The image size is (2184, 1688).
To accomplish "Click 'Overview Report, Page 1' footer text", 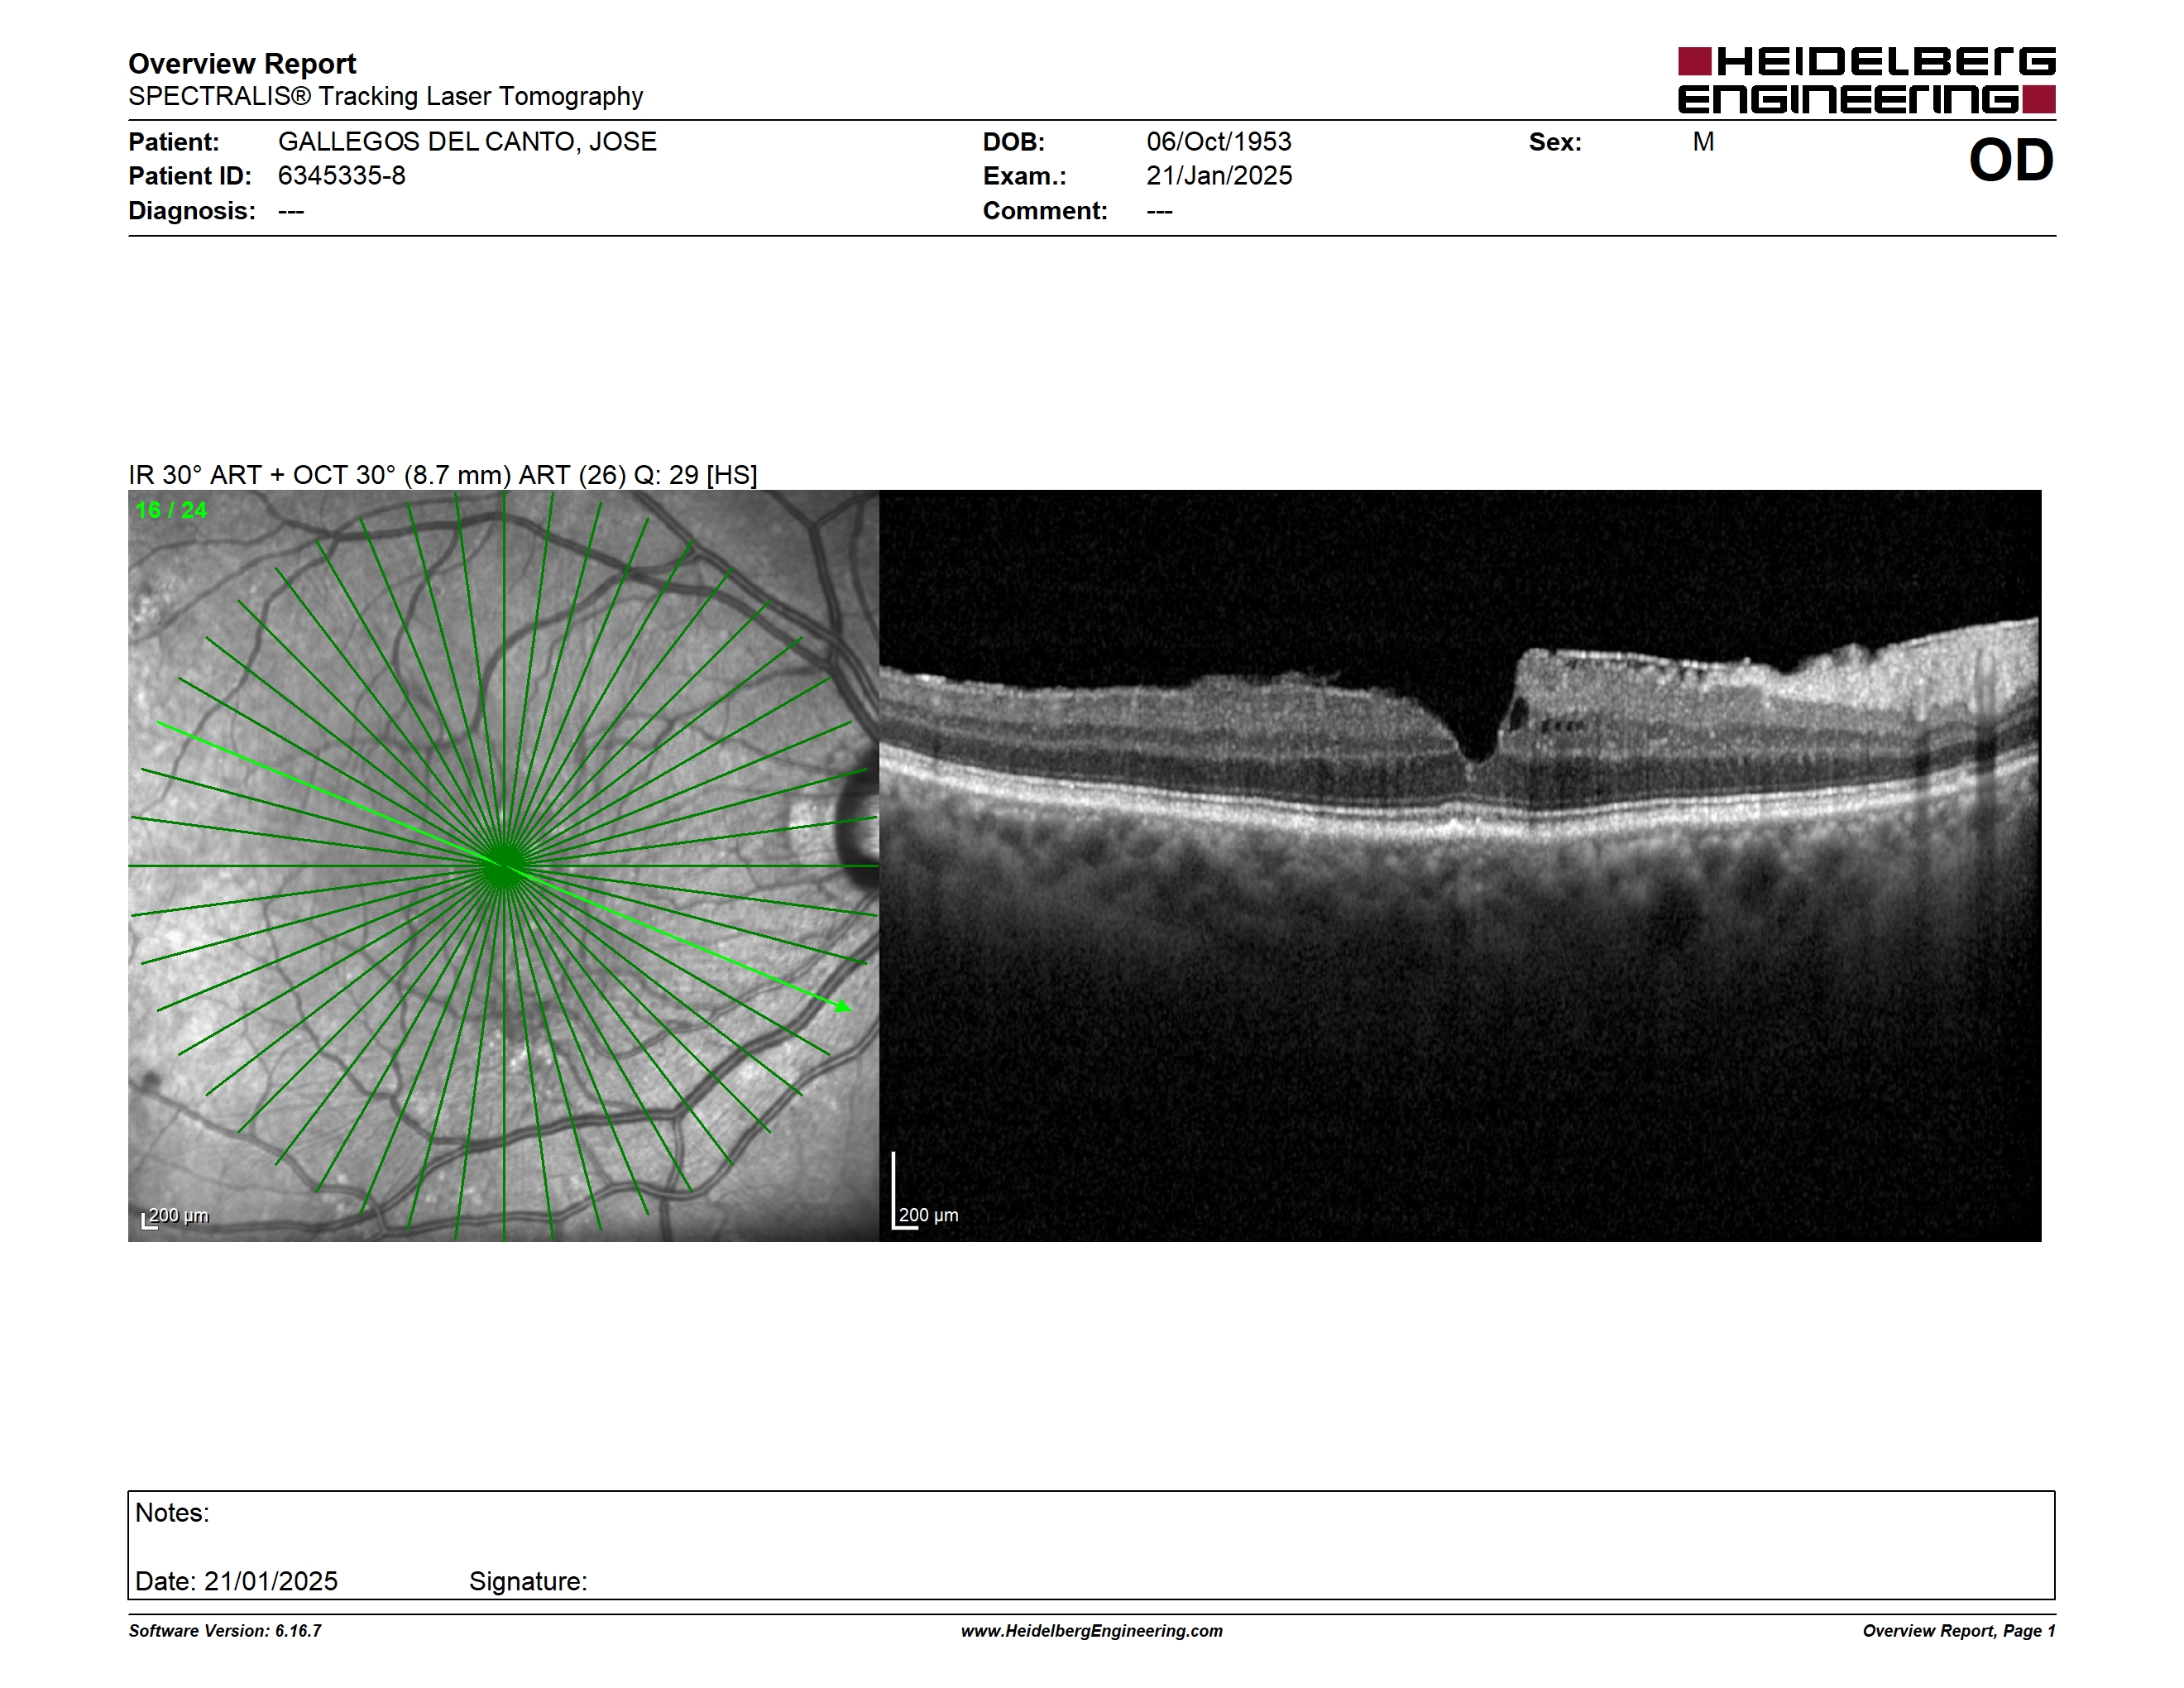I will pos(1959,1631).
